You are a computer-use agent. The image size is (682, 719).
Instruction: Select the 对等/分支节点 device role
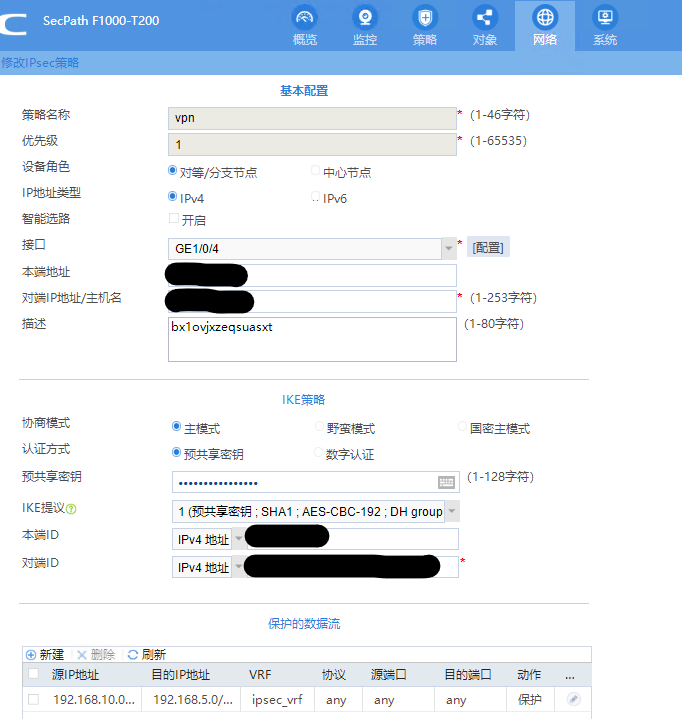coord(172,171)
